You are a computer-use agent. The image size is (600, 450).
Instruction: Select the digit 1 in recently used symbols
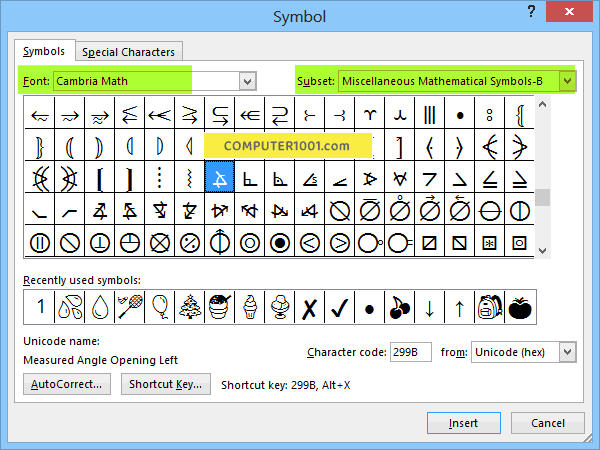(x=40, y=307)
